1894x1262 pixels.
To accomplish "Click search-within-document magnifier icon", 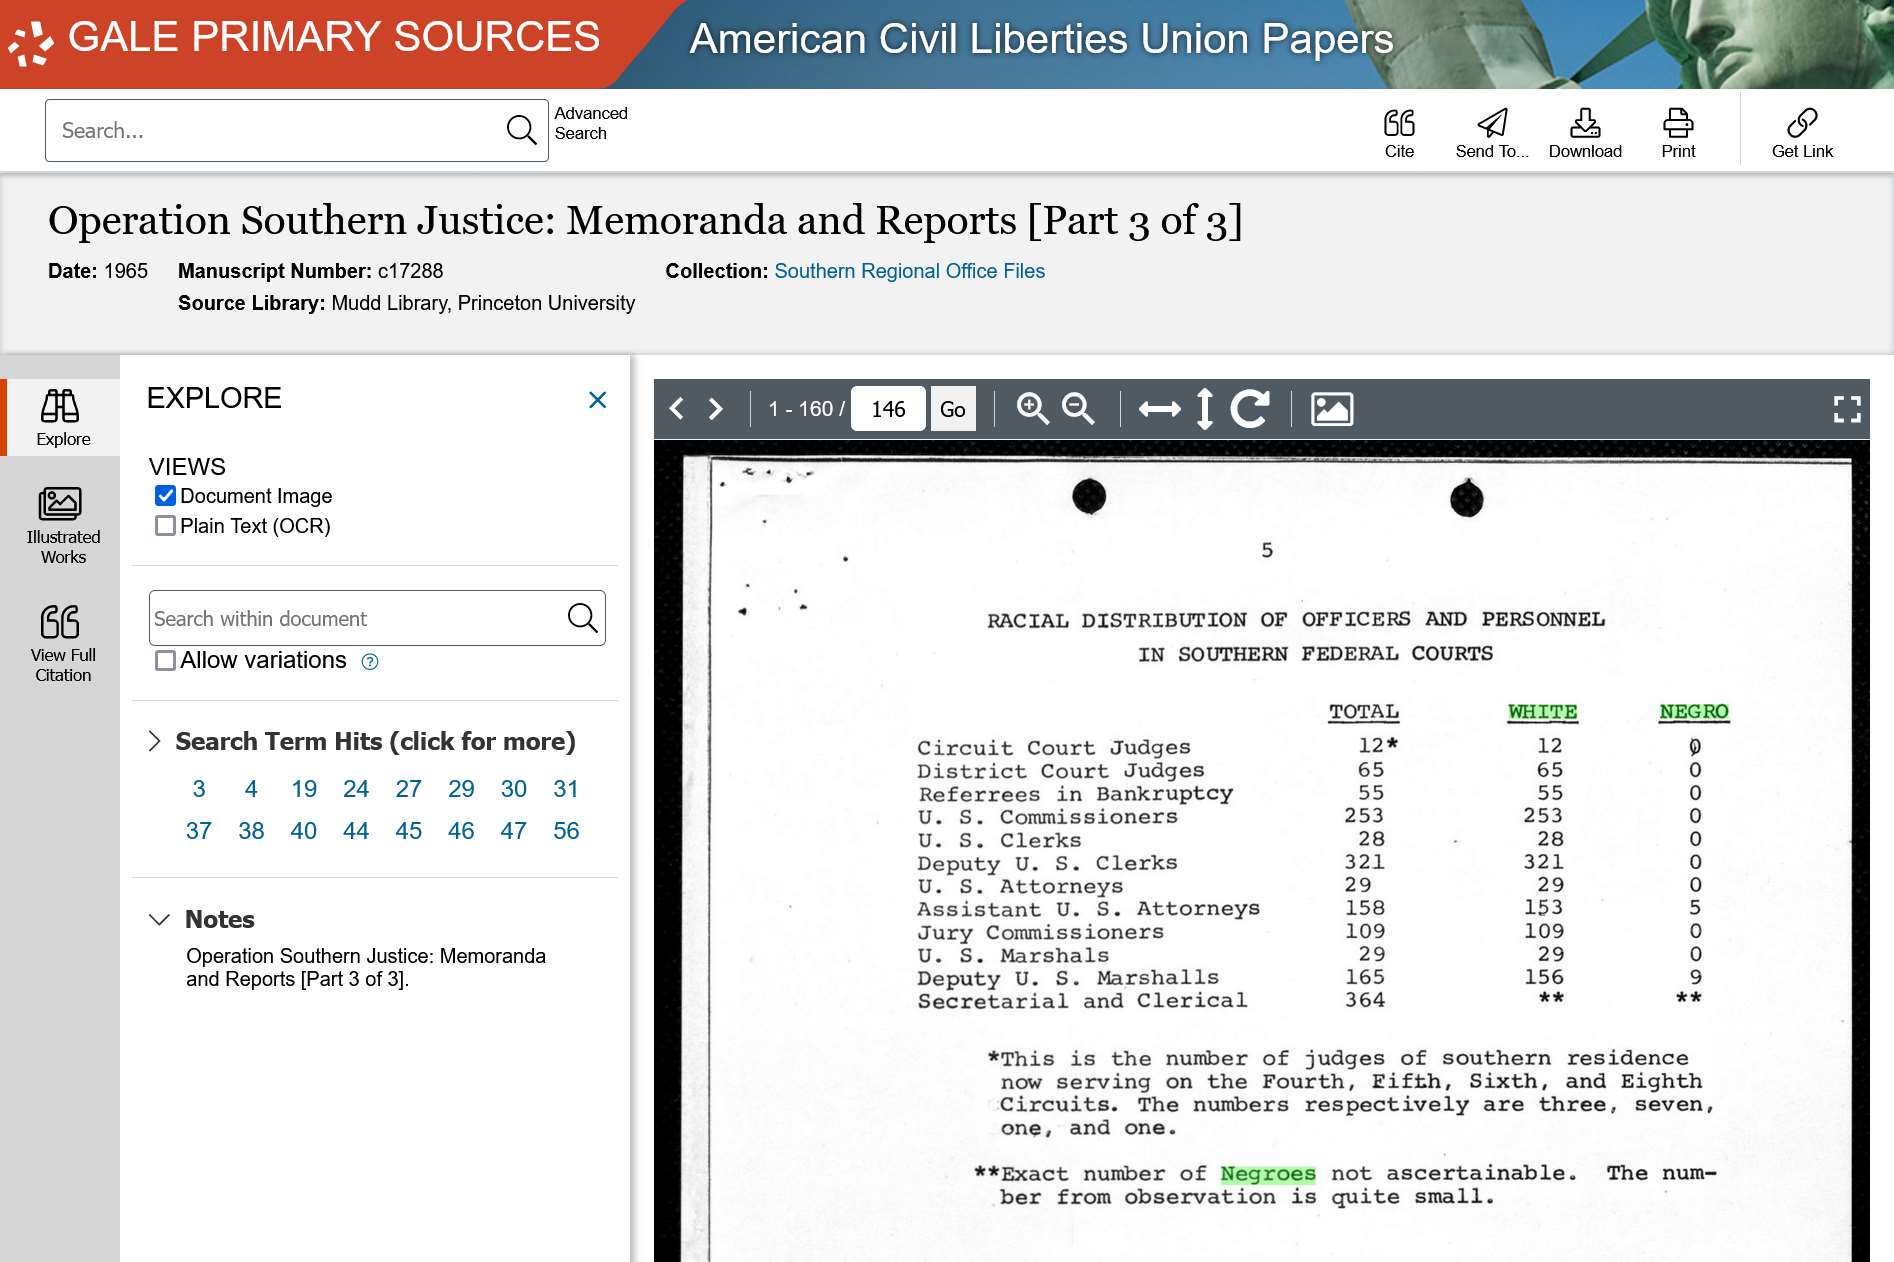I will (x=582, y=618).
